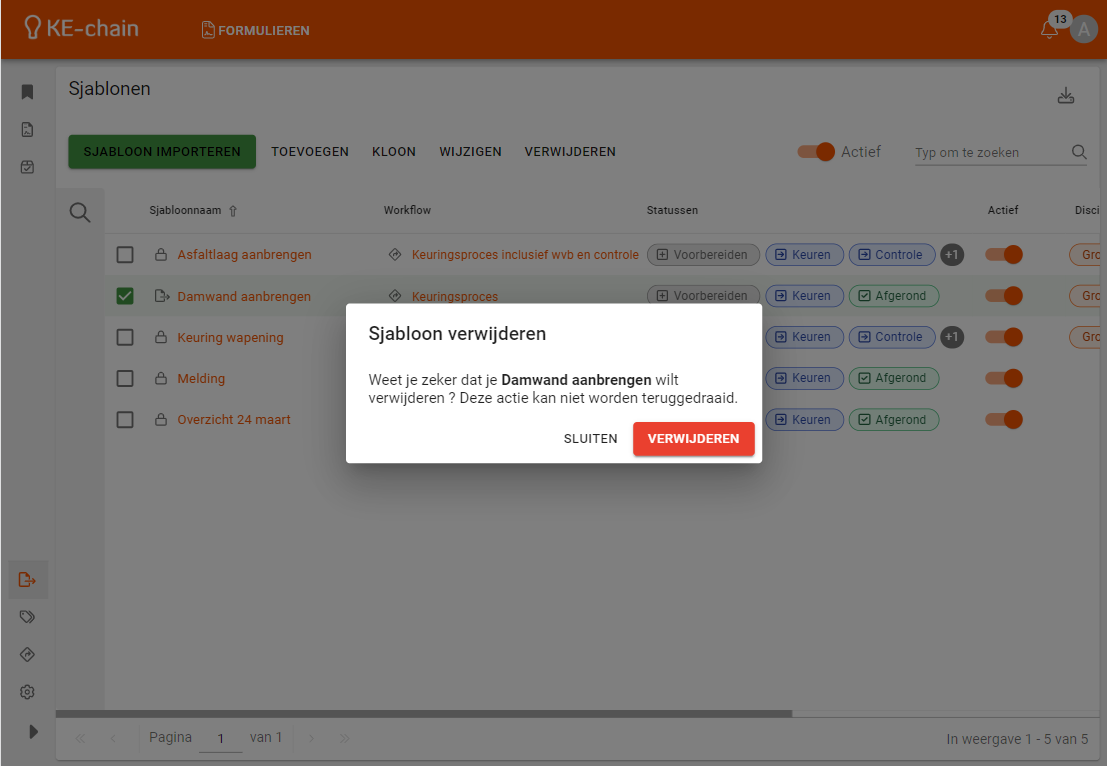The width and height of the screenshot is (1107, 766).
Task: Open the bookmark icon in the sidebar
Action: [28, 92]
